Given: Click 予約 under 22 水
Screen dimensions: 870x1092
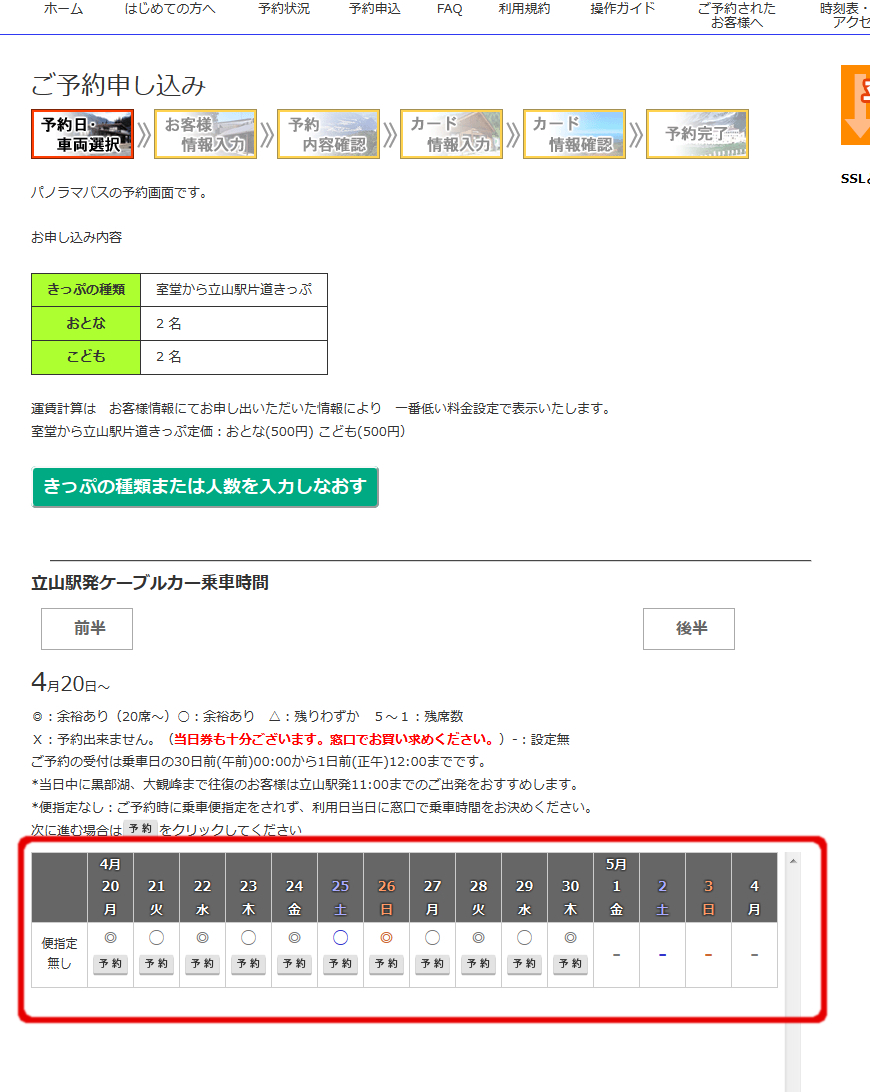Looking at the screenshot, I should coord(203,964).
